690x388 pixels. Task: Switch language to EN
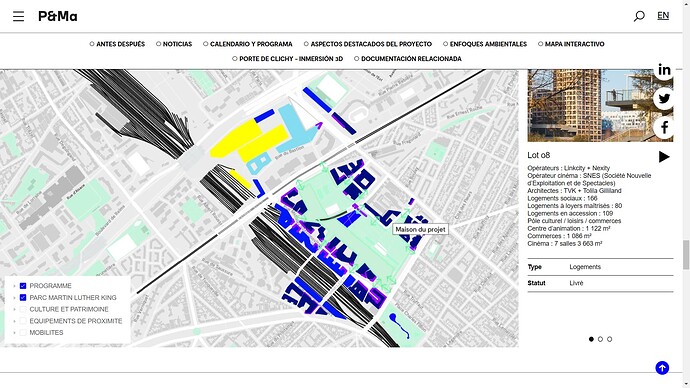[x=663, y=15]
